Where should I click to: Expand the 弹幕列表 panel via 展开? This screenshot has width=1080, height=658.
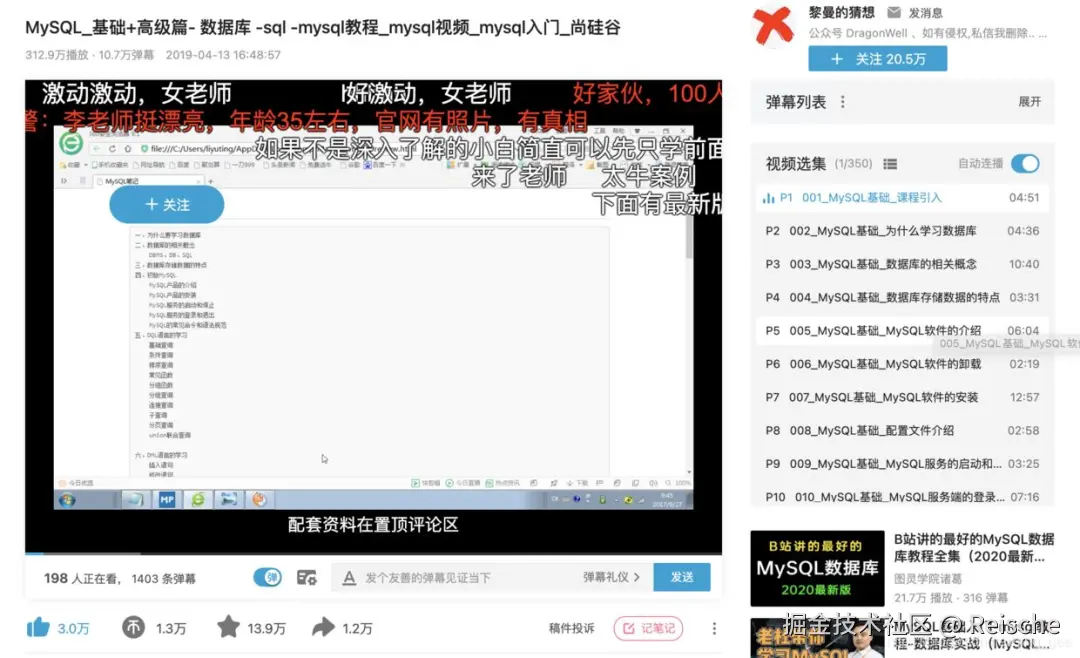pos(1030,101)
